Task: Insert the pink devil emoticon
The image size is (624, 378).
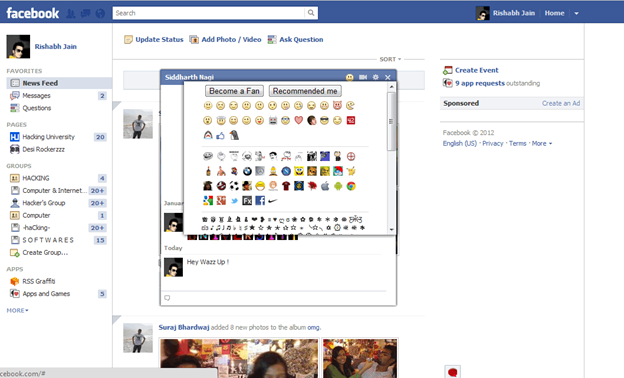Action: [x=337, y=105]
